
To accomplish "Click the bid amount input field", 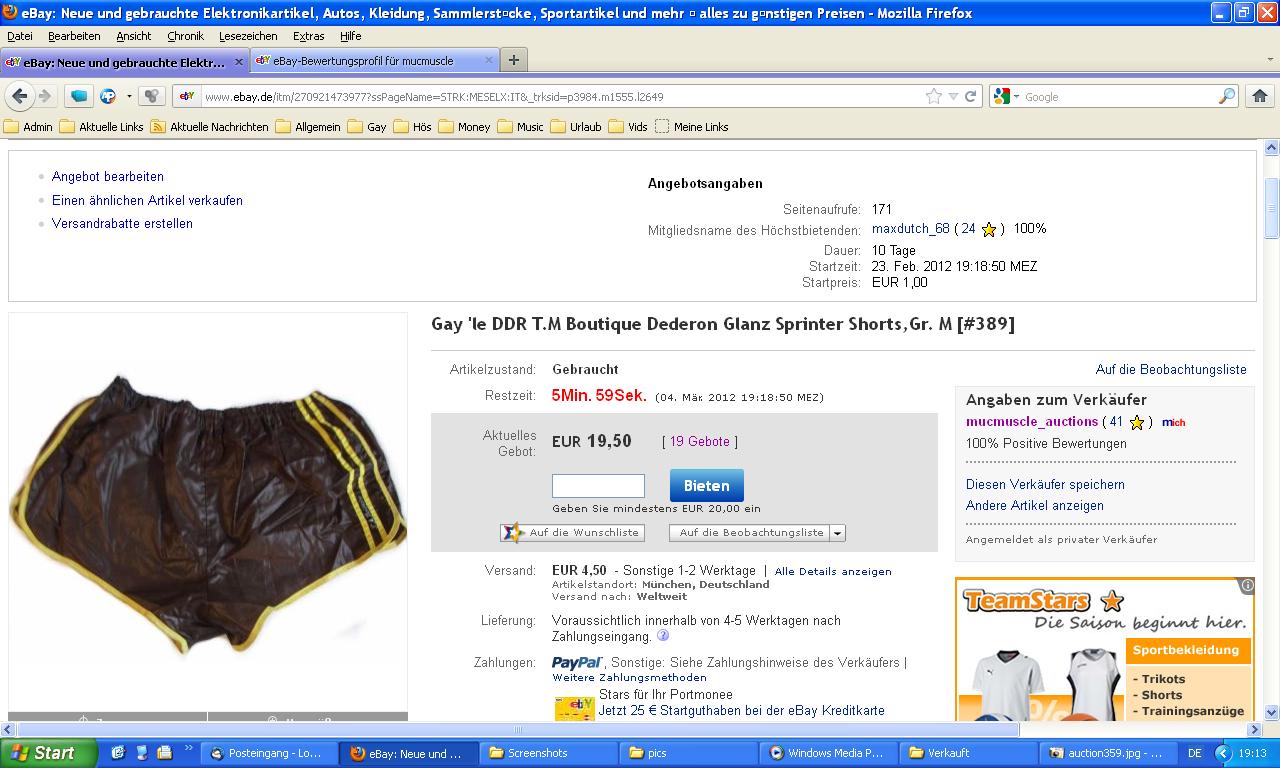I will coord(598,486).
